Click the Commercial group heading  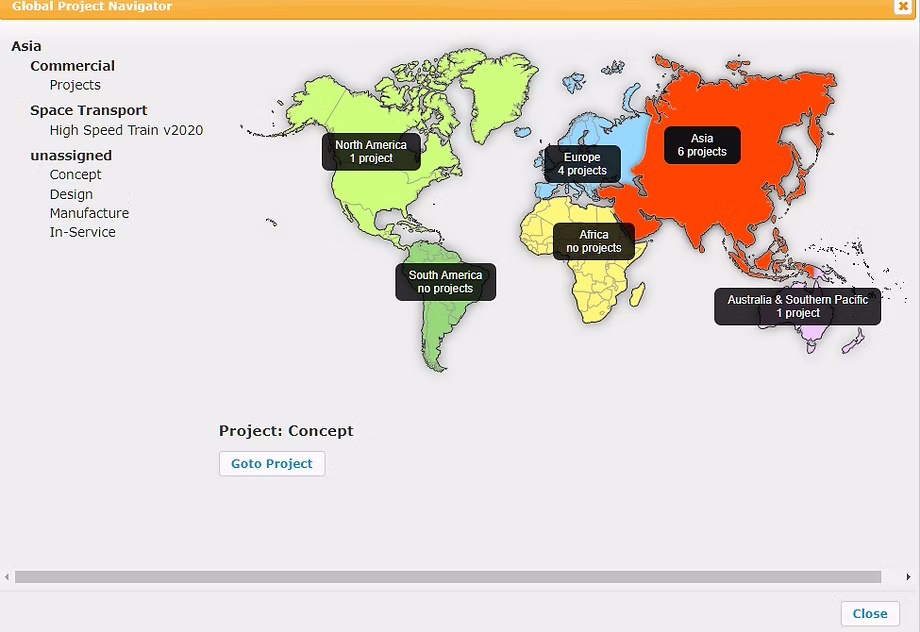[72, 66]
